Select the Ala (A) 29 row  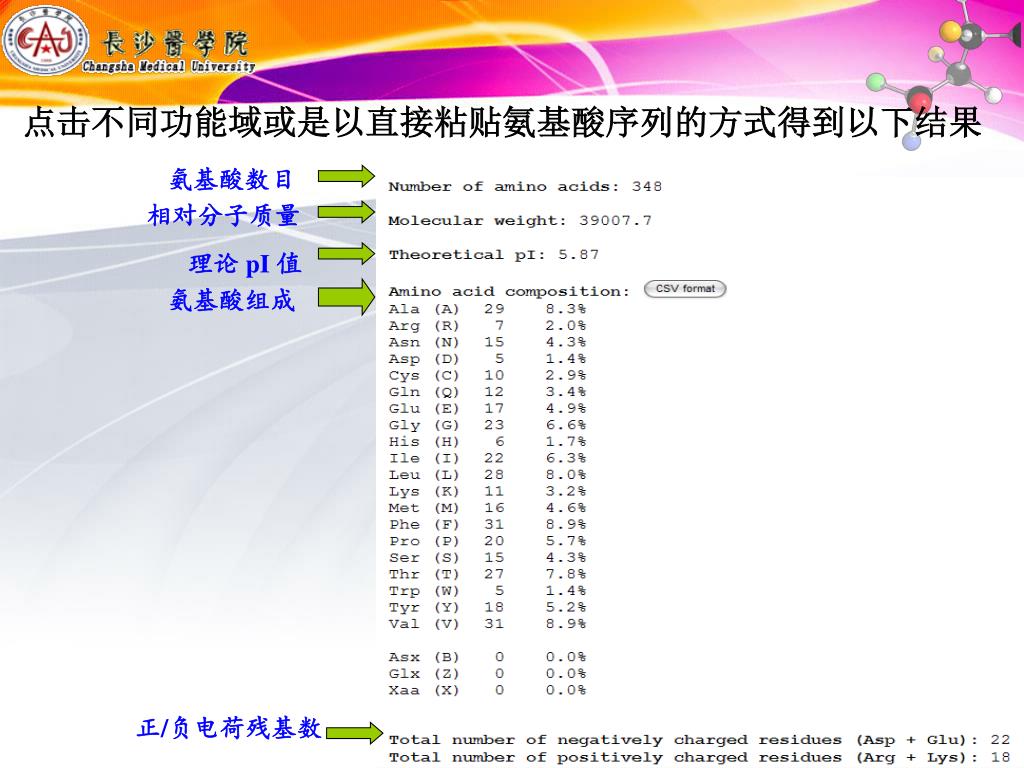(487, 309)
